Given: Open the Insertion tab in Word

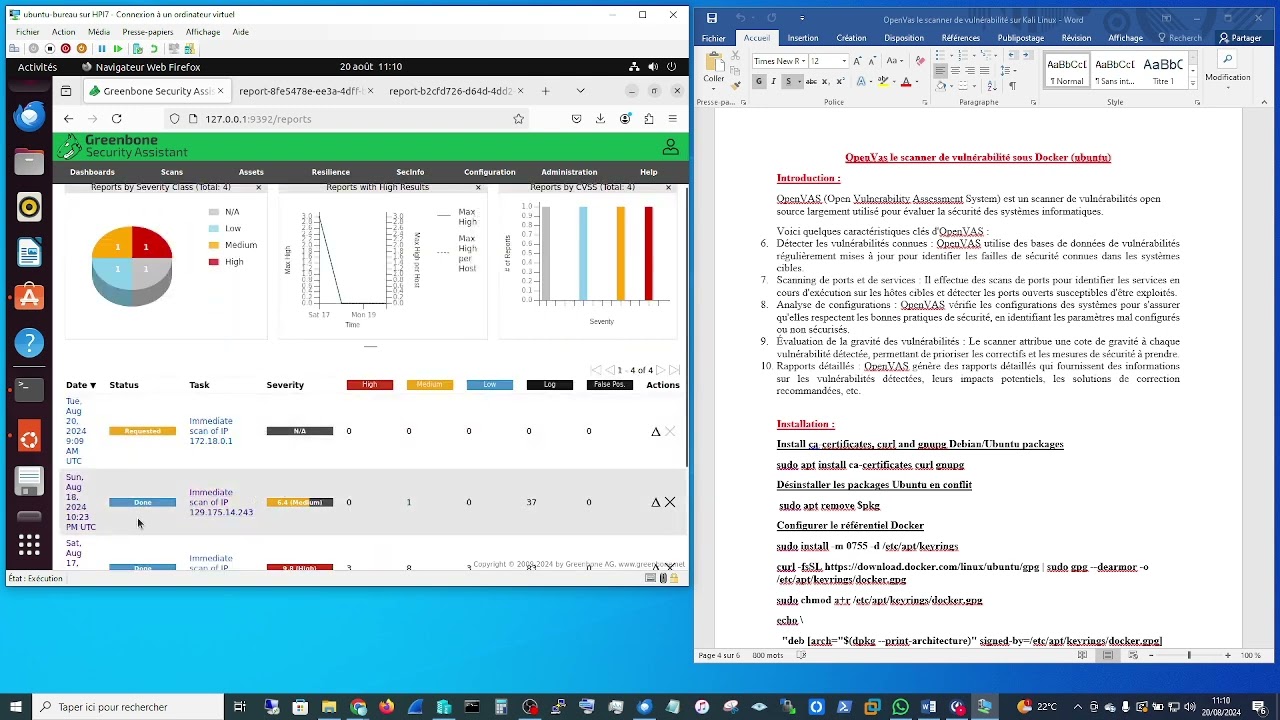Looking at the screenshot, I should point(803,38).
